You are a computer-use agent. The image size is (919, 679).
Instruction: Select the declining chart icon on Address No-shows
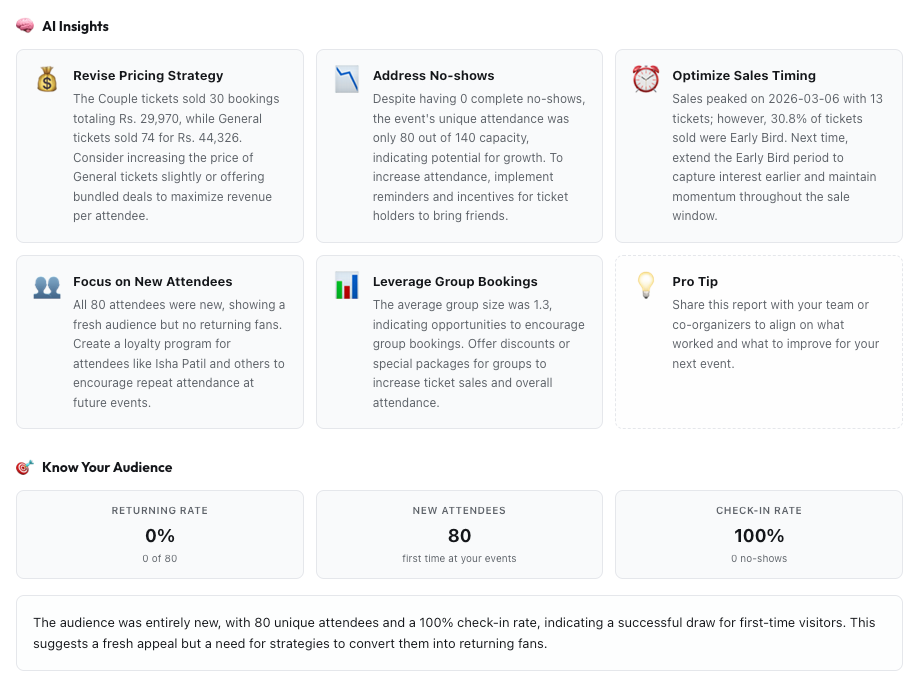[346, 77]
